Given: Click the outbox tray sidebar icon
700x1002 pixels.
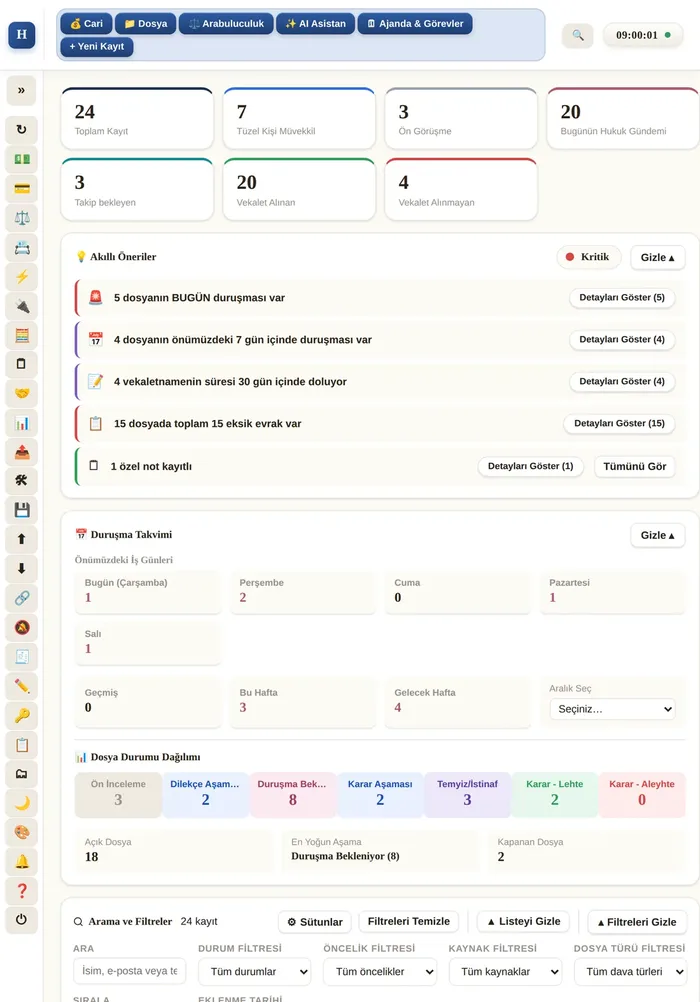Looking at the screenshot, I should (22, 452).
